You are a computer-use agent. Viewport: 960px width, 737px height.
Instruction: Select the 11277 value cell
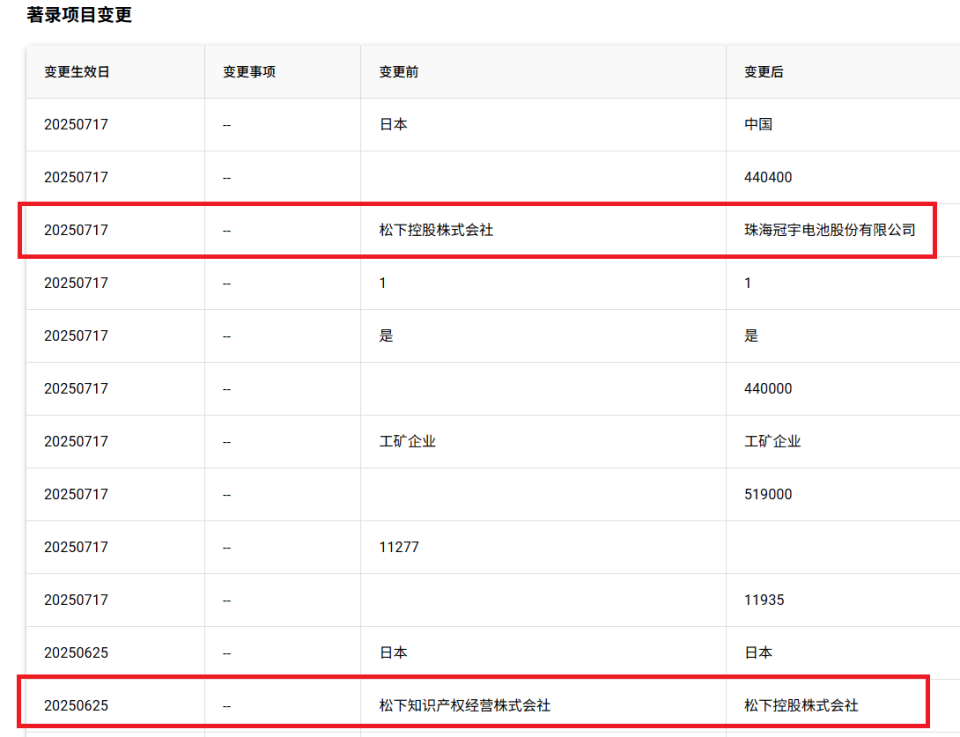click(399, 547)
